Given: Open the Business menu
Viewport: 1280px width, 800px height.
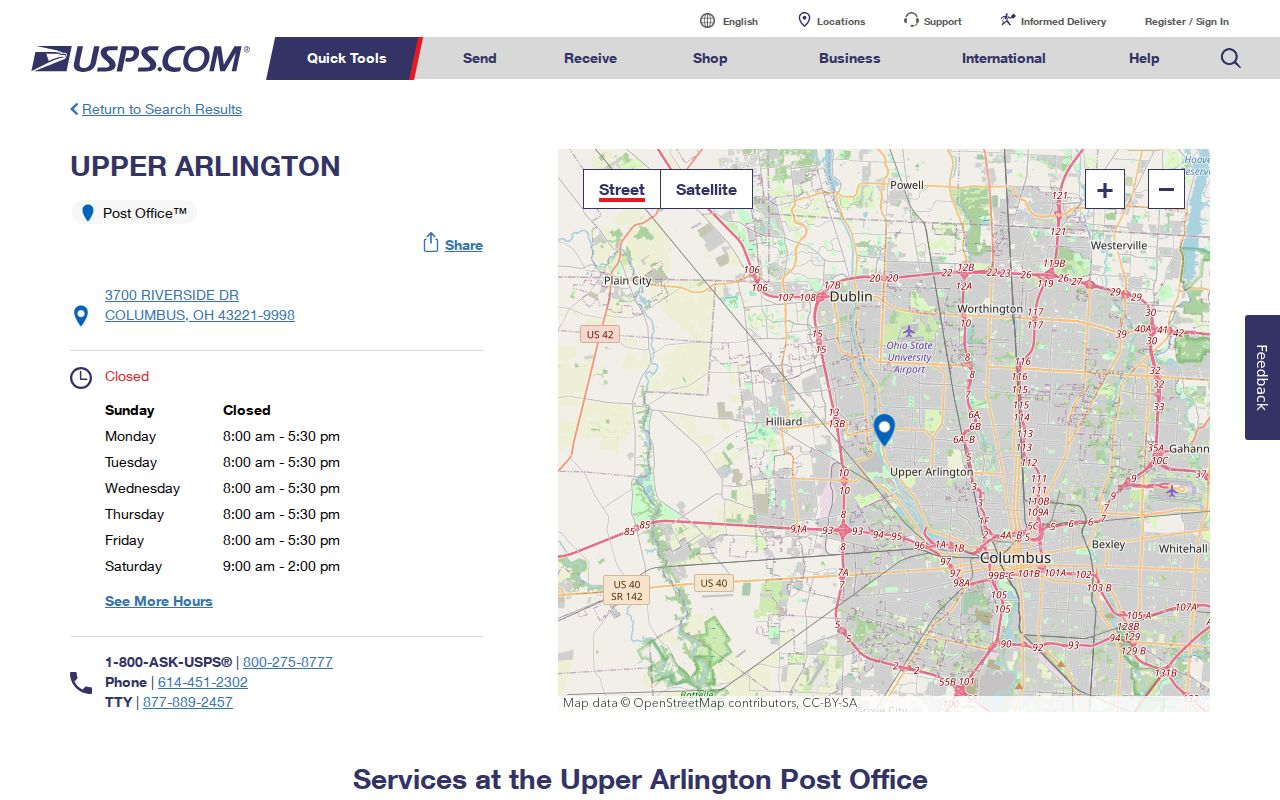Looking at the screenshot, I should click(850, 58).
